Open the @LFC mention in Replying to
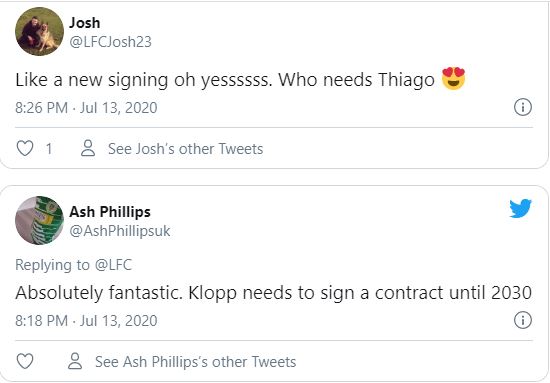 [113, 264]
